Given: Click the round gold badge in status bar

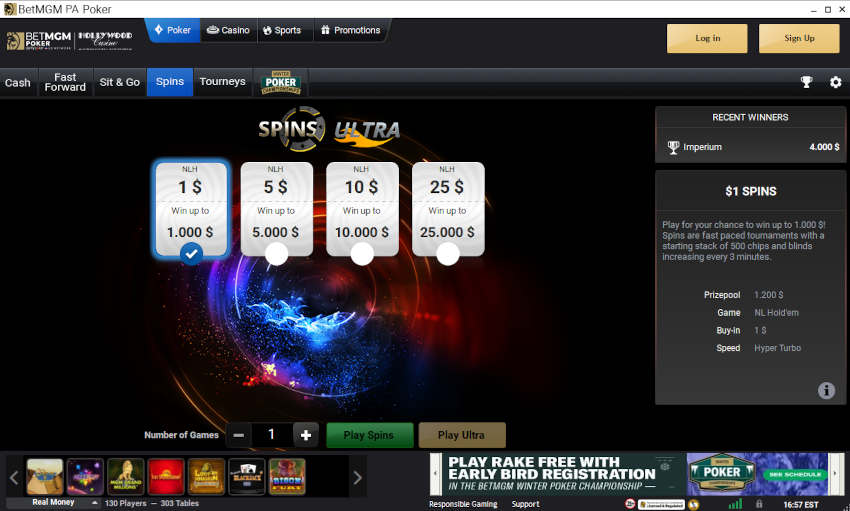Looking at the screenshot, I should pyautogui.click(x=693, y=504).
